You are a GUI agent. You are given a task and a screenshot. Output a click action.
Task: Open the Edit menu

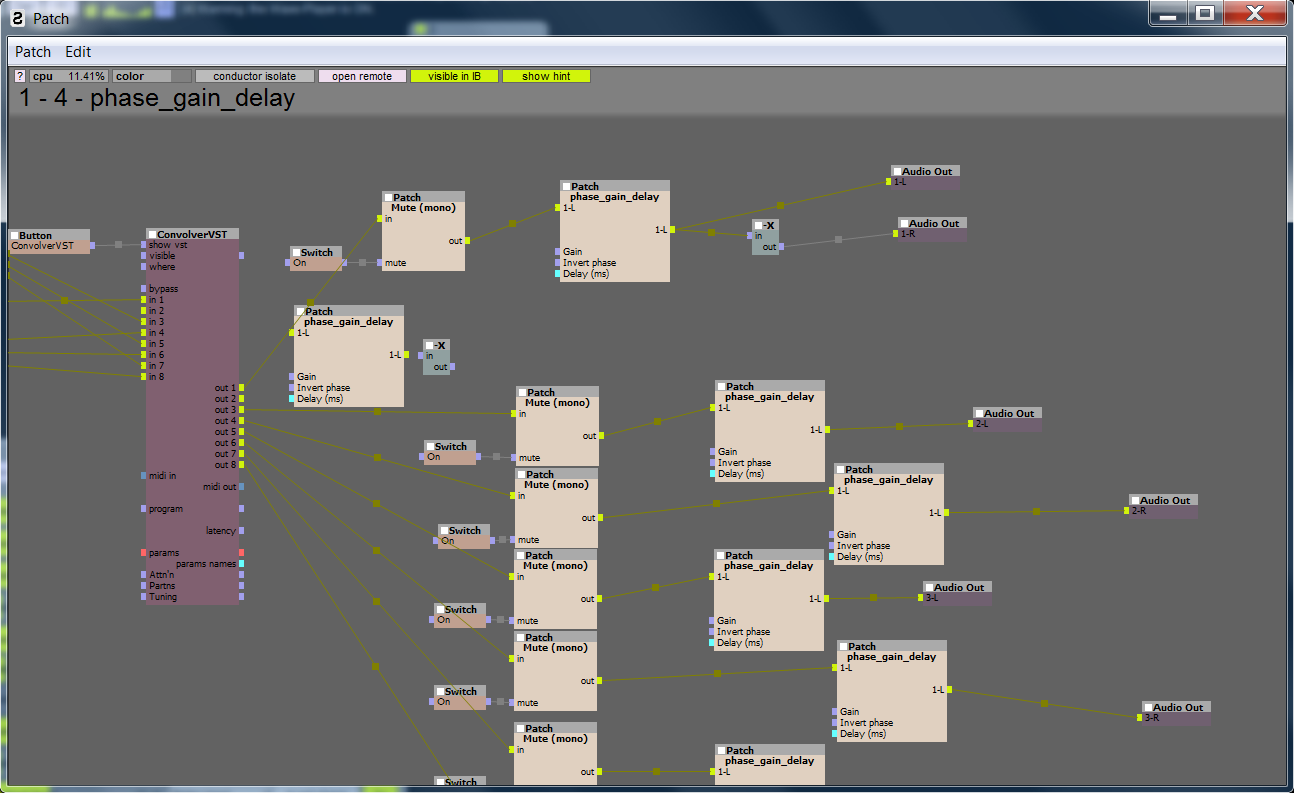coord(78,52)
